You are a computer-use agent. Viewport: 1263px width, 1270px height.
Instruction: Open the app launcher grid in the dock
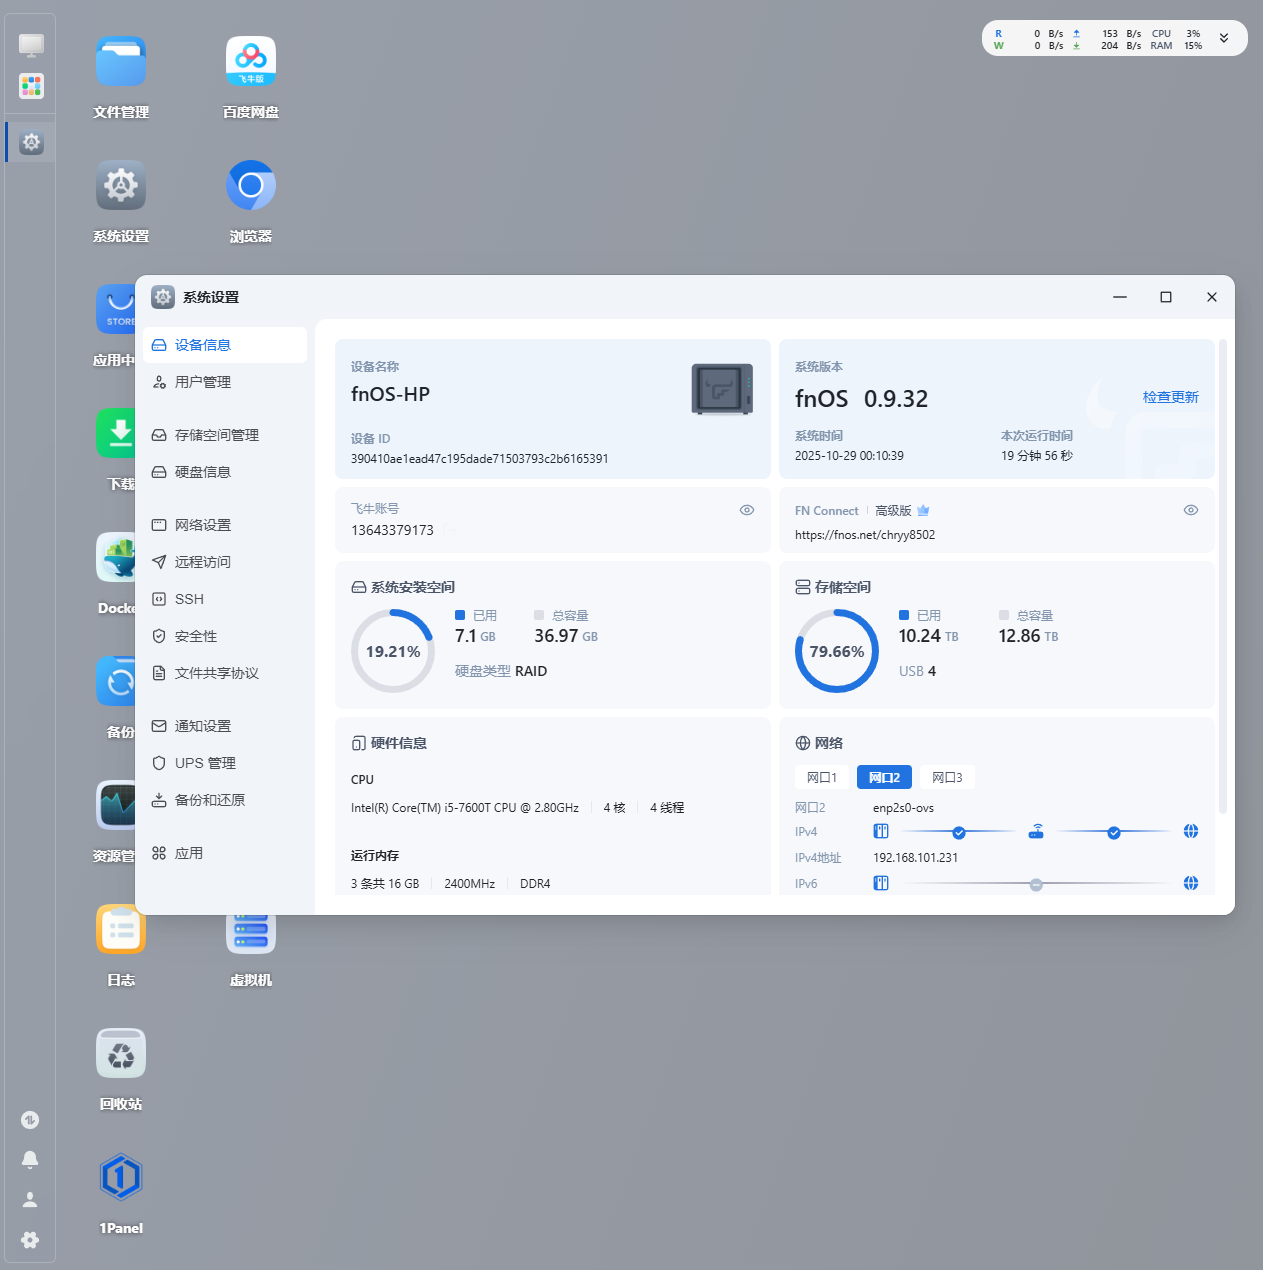(x=31, y=86)
